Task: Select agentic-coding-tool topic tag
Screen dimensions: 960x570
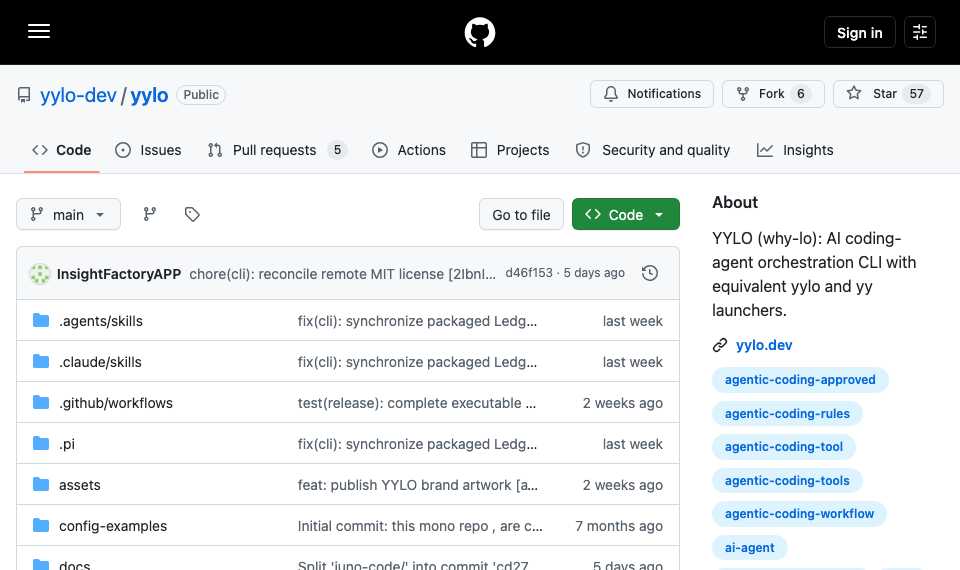Action: click(784, 447)
